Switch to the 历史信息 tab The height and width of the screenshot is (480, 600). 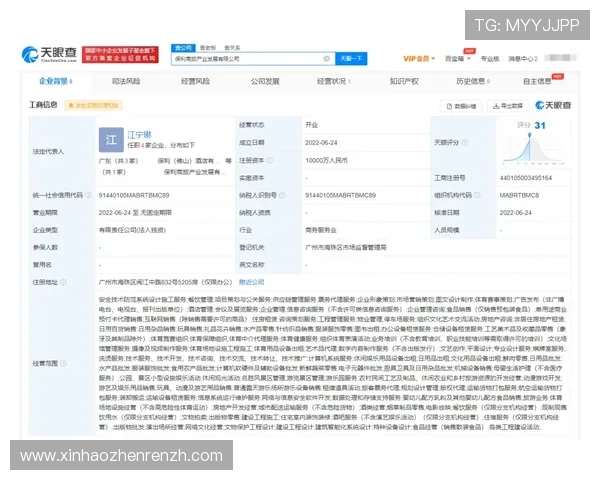473,81
